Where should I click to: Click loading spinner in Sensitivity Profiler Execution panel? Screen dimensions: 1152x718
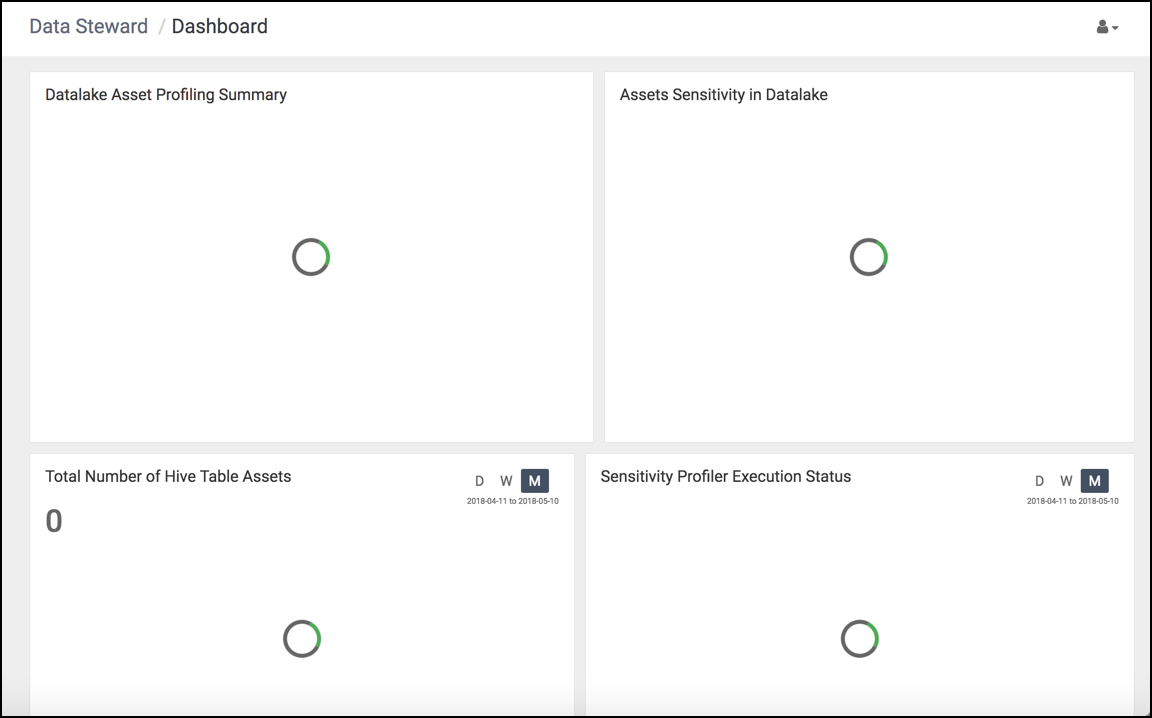pos(860,639)
